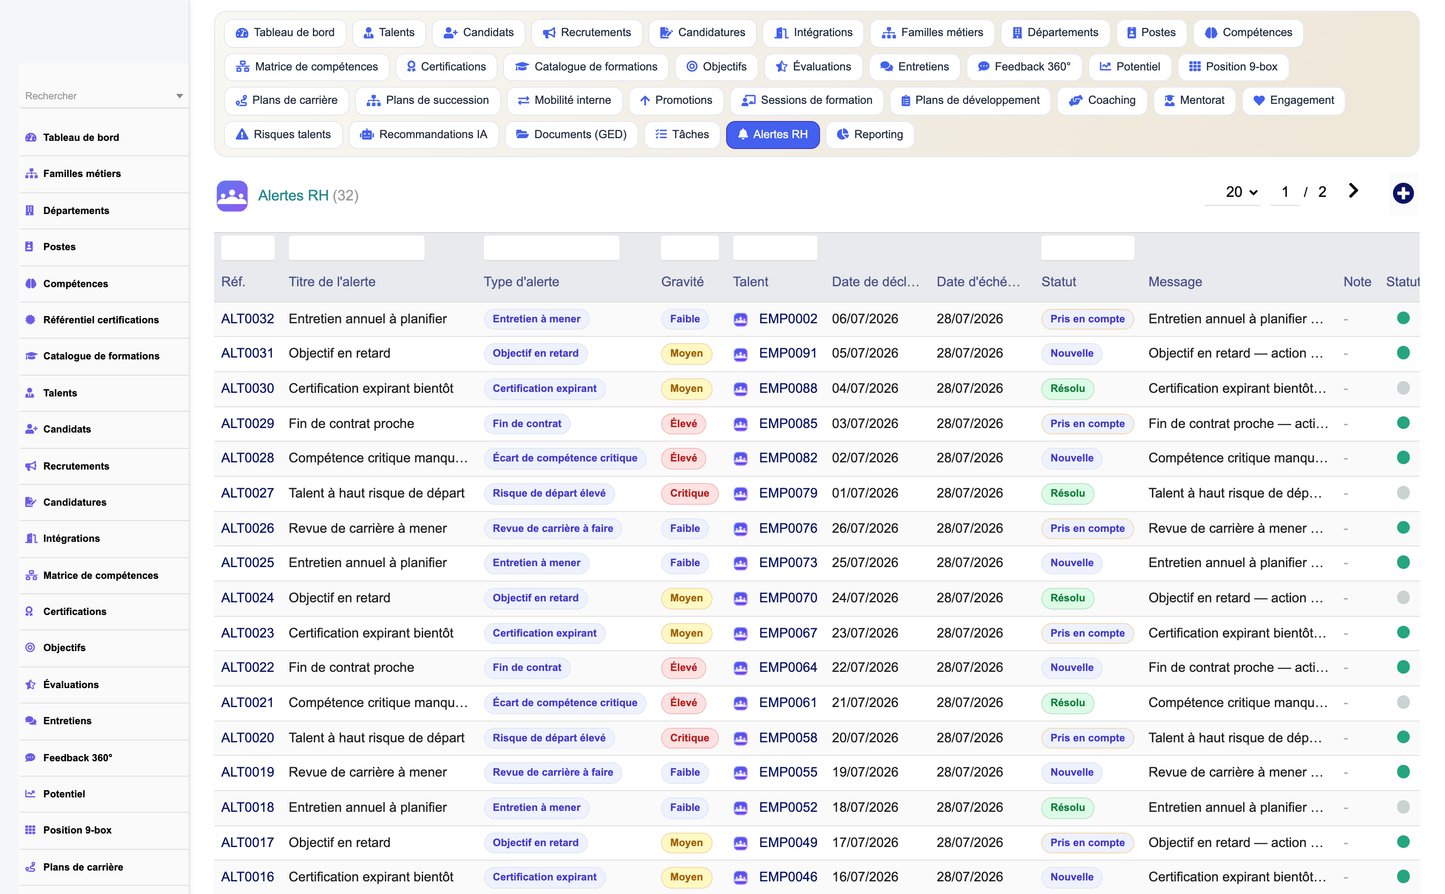The height and width of the screenshot is (894, 1445).
Task: Toggle green status dot for ALT0031
Action: coord(1403,353)
